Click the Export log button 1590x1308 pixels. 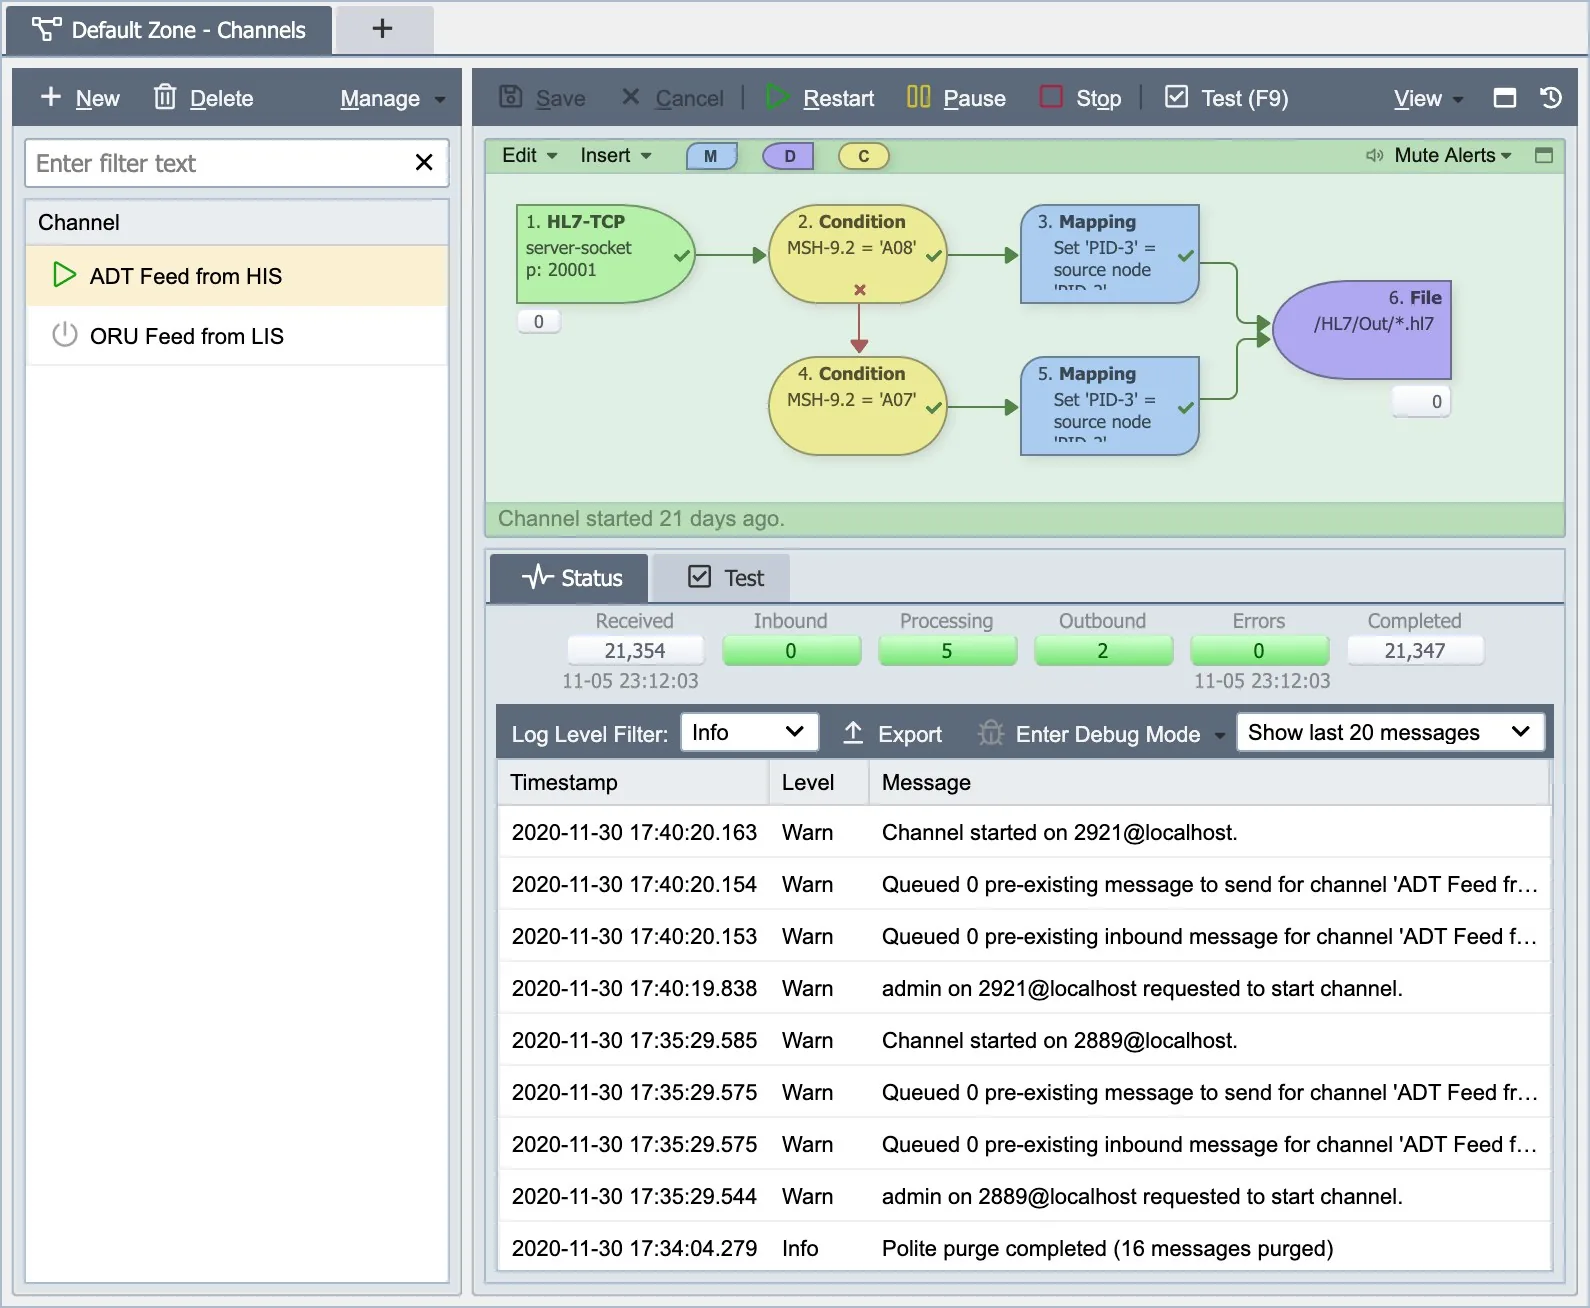pyautogui.click(x=892, y=734)
